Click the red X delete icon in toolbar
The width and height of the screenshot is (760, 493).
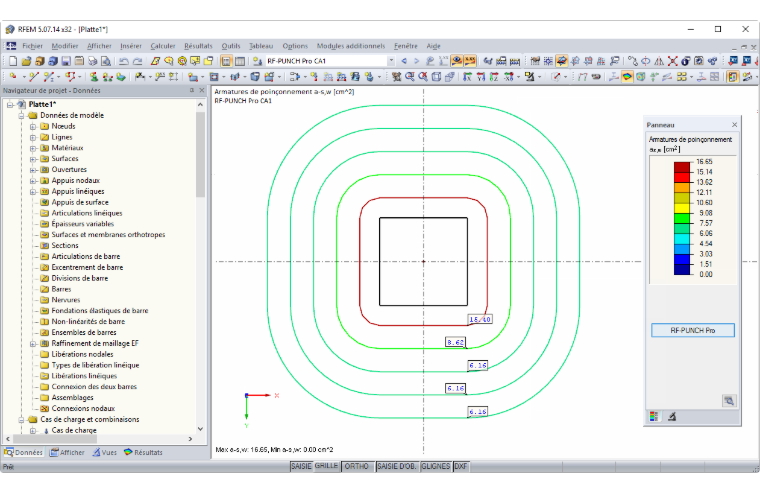click(672, 61)
